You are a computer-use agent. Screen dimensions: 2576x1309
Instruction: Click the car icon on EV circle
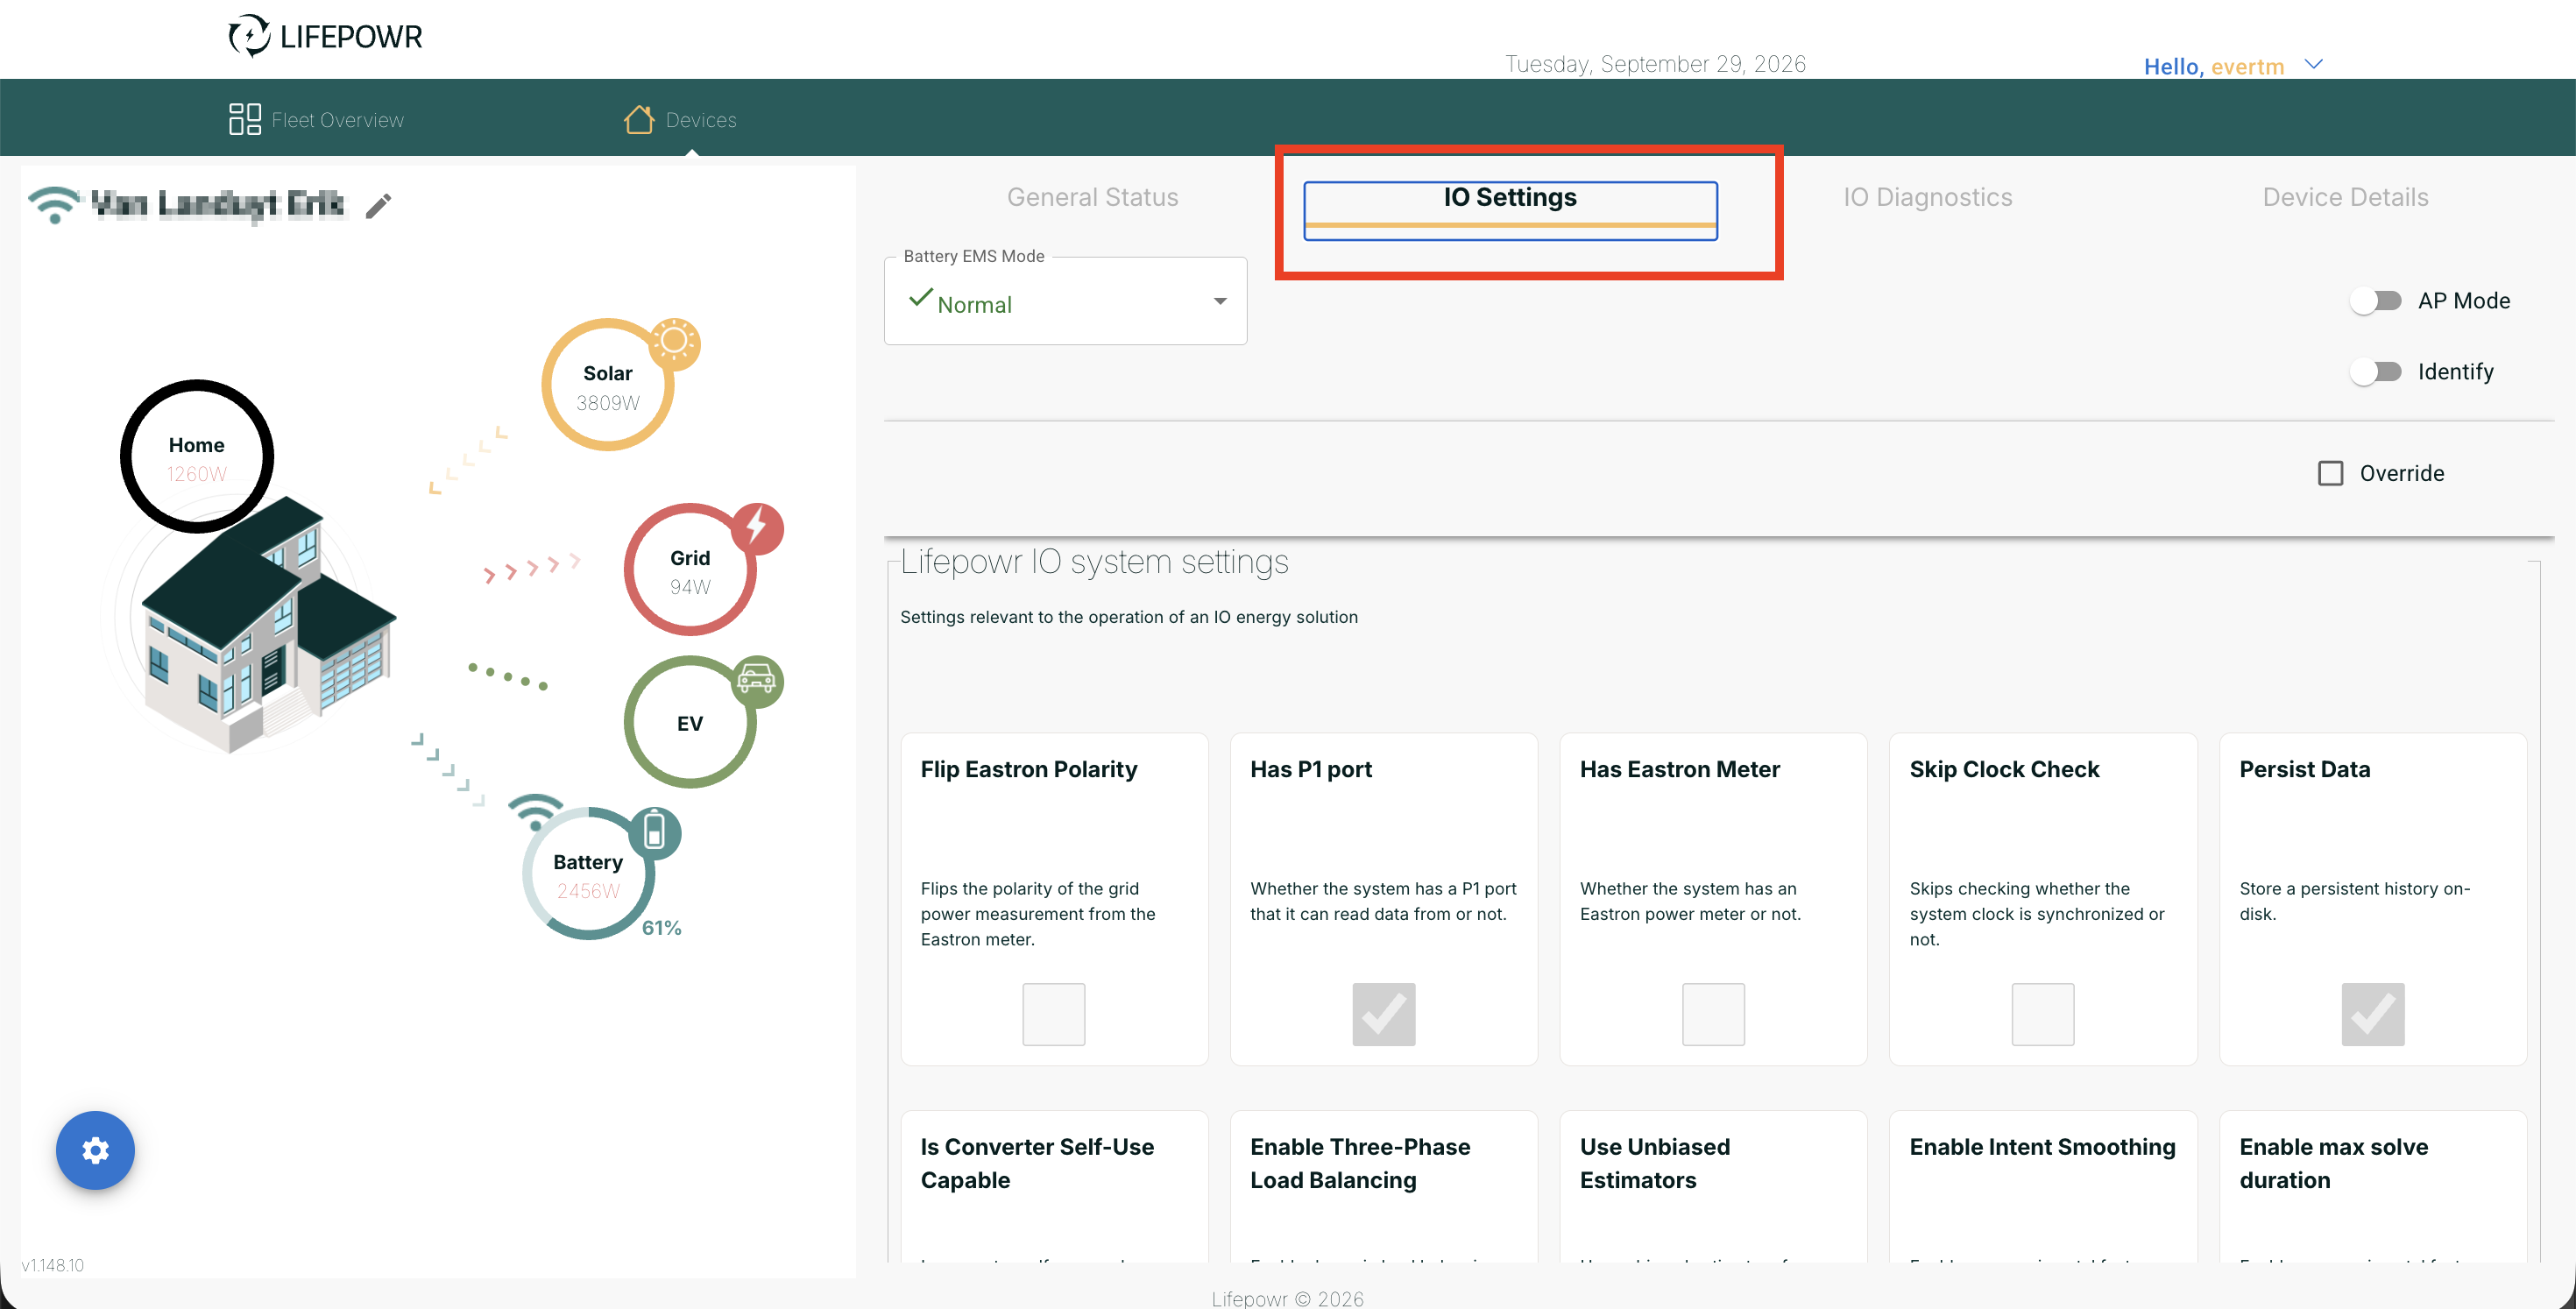pyautogui.click(x=756, y=680)
